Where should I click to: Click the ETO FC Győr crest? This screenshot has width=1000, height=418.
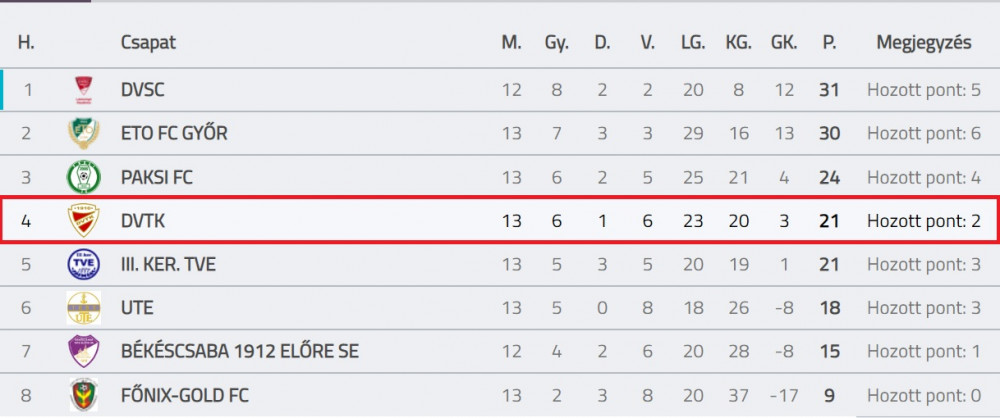[x=84, y=133]
